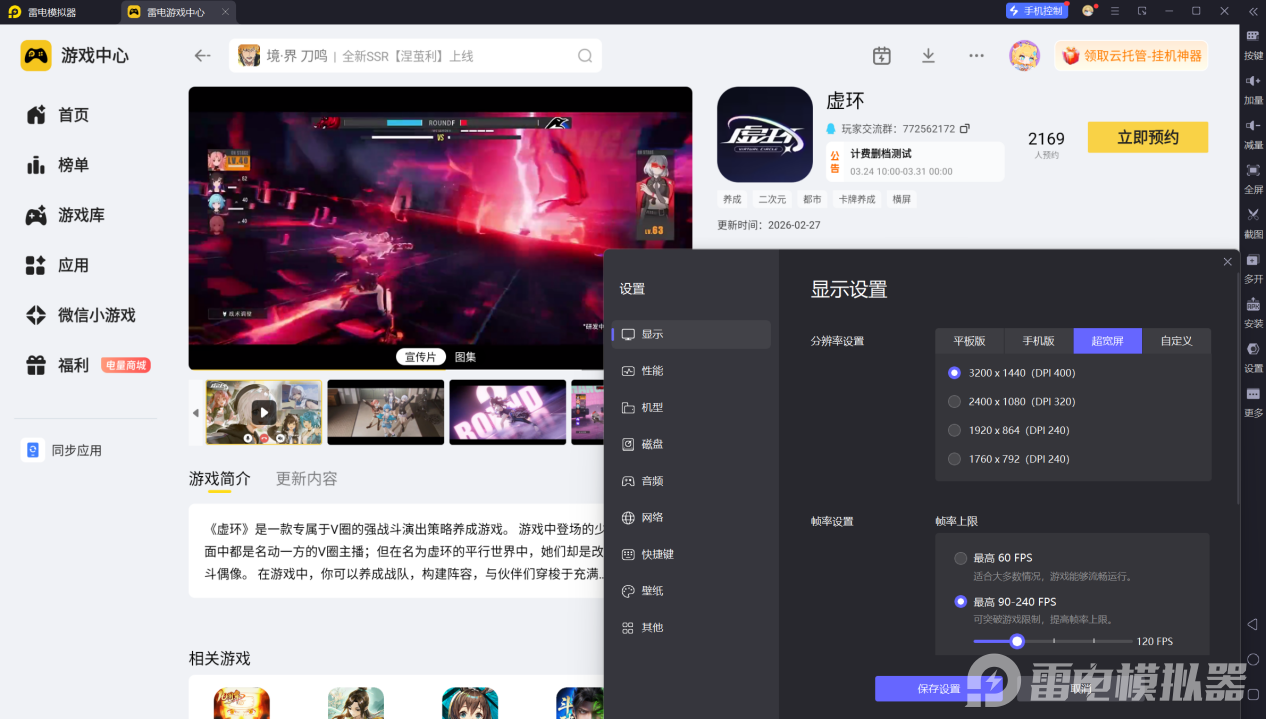Image resolution: width=1266 pixels, height=719 pixels.
Task: Click the 保存设置 button
Action: click(x=938, y=688)
